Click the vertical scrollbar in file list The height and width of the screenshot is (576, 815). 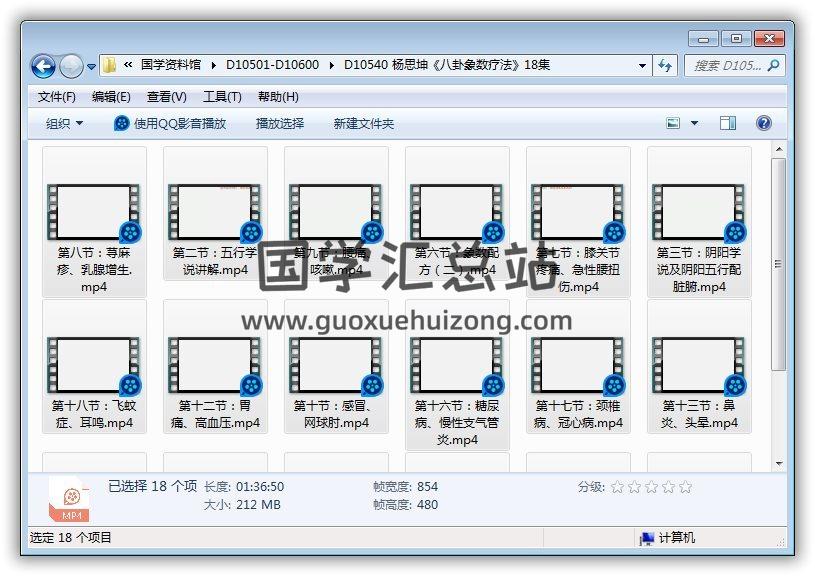point(779,300)
